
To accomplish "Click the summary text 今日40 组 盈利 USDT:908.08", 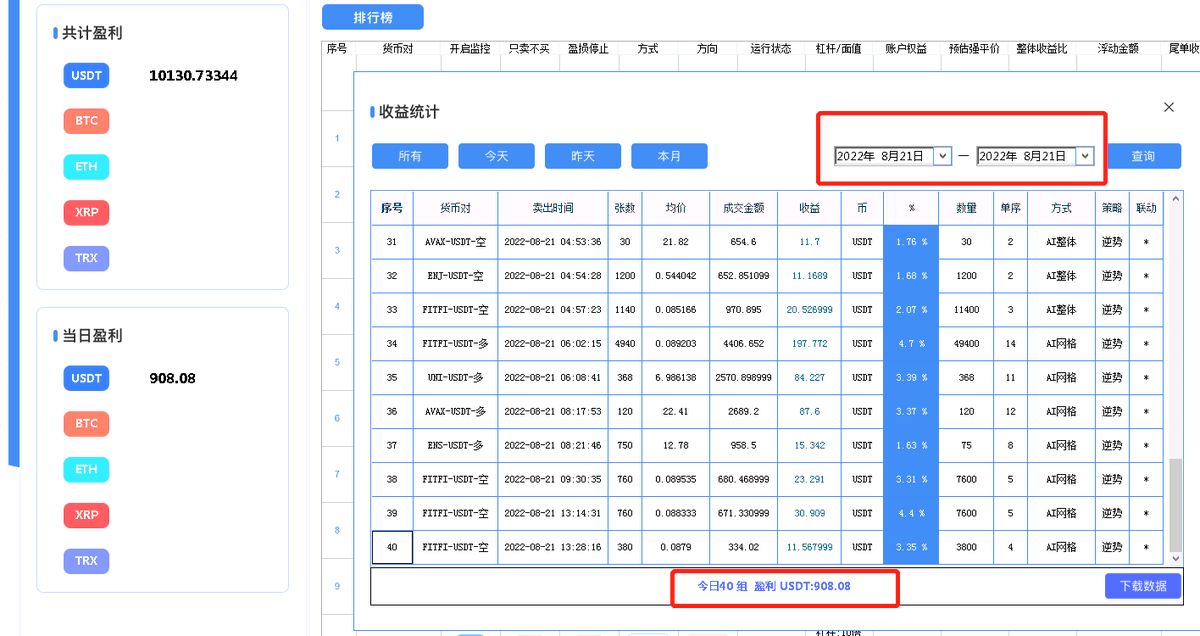I will [774, 586].
